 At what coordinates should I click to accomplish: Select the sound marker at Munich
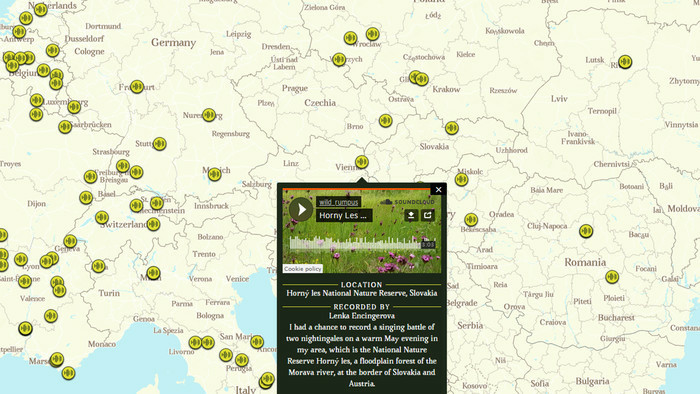(x=215, y=174)
